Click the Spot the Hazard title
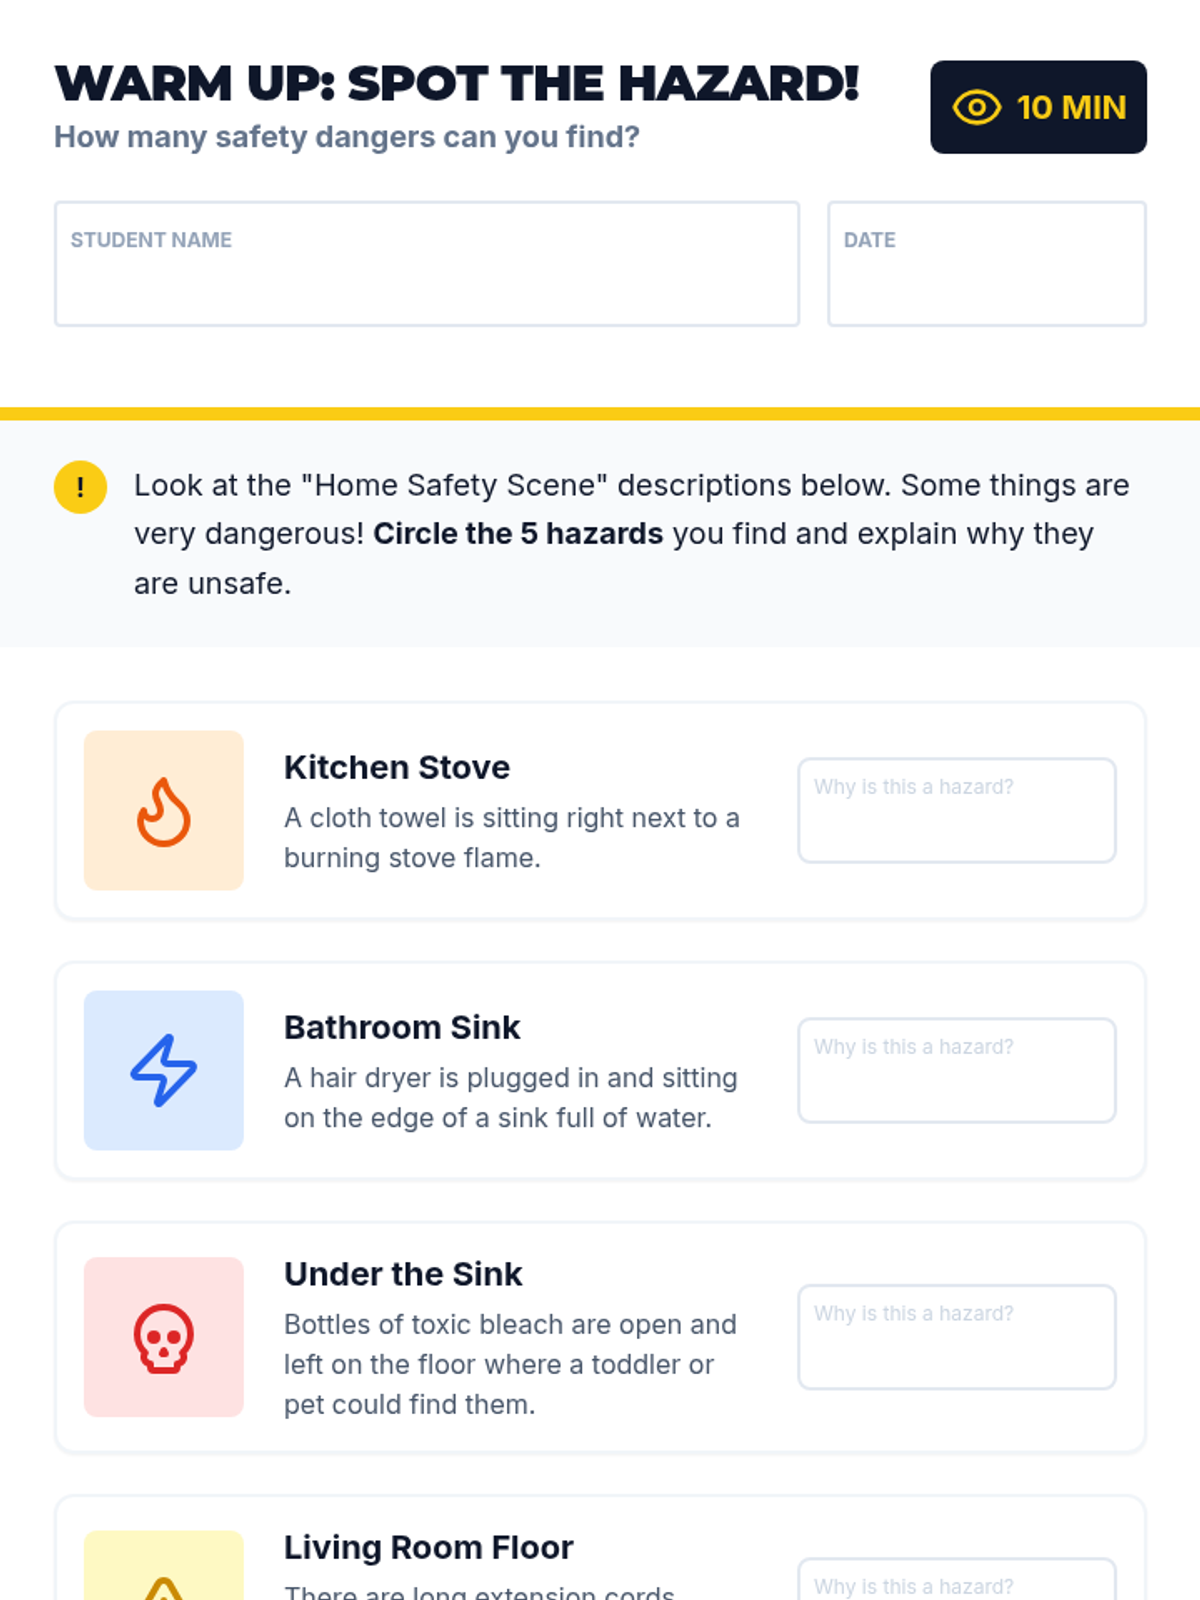Screen dimensions: 1200x1600 [x=457, y=84]
